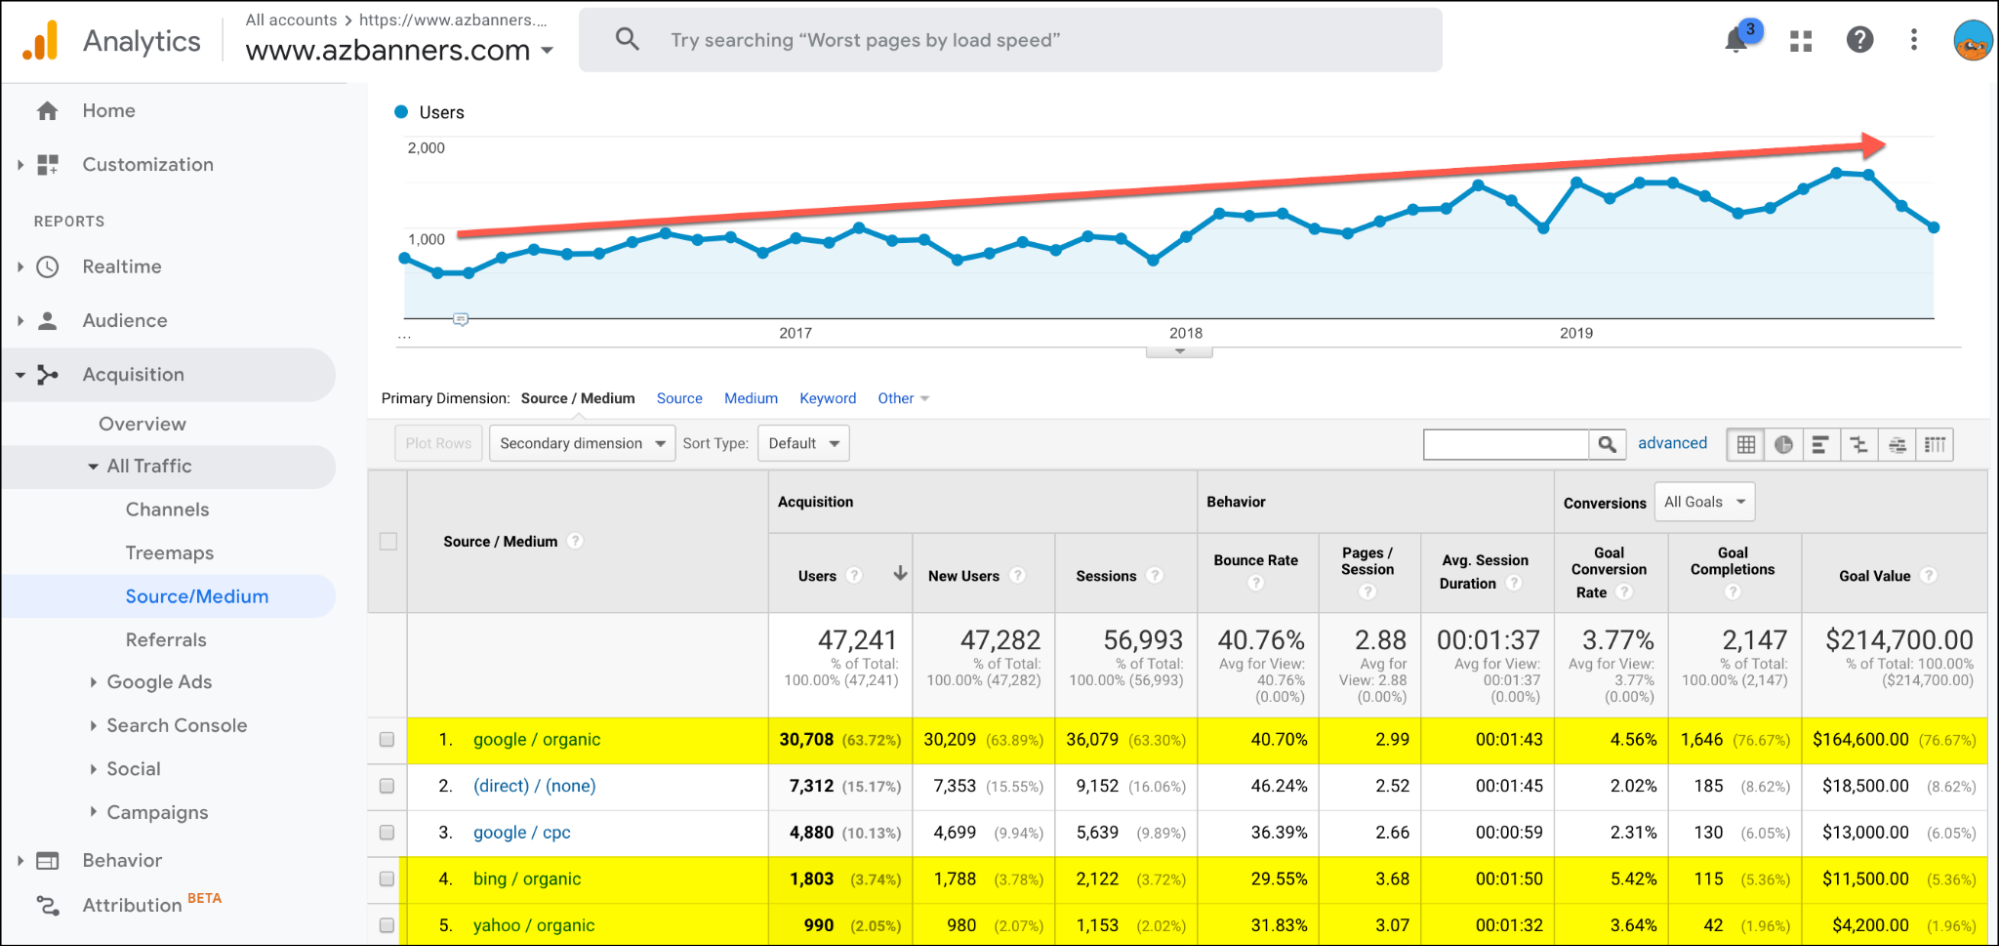
Task: Open the Other primary dimension dropdown
Action: [x=903, y=399]
